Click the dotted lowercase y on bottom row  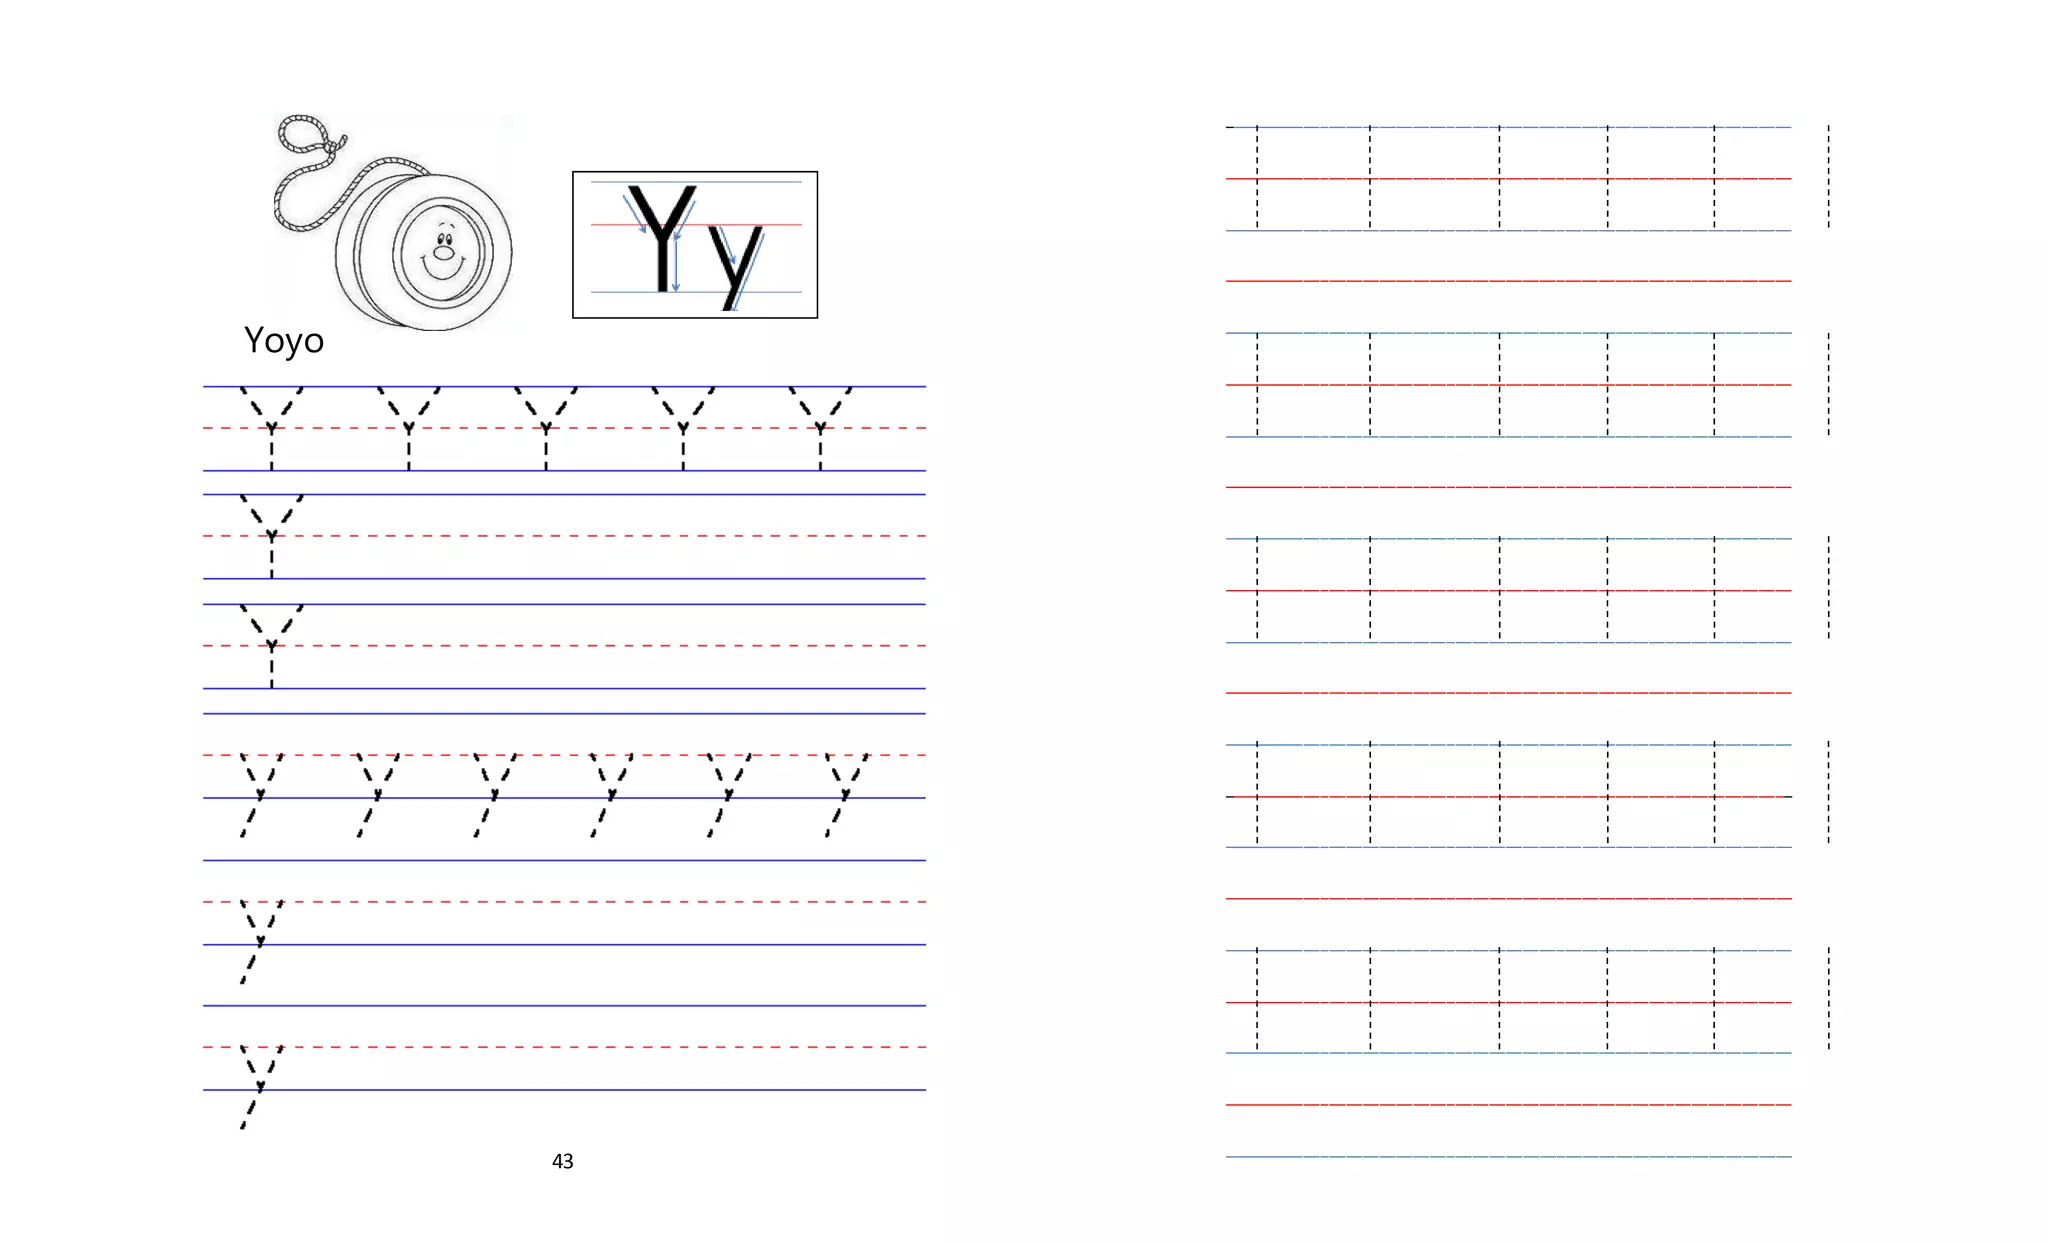tap(259, 1087)
